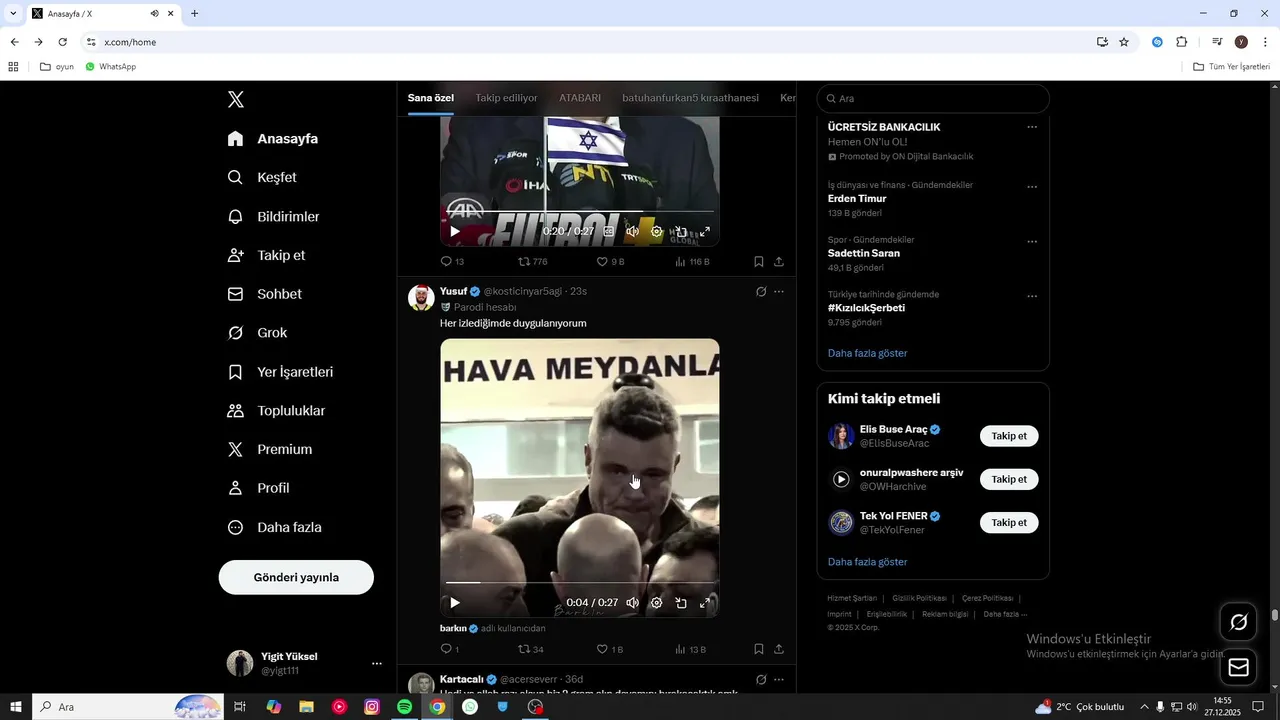Play the Yusuf post video
This screenshot has width=1280, height=720.
(x=455, y=603)
